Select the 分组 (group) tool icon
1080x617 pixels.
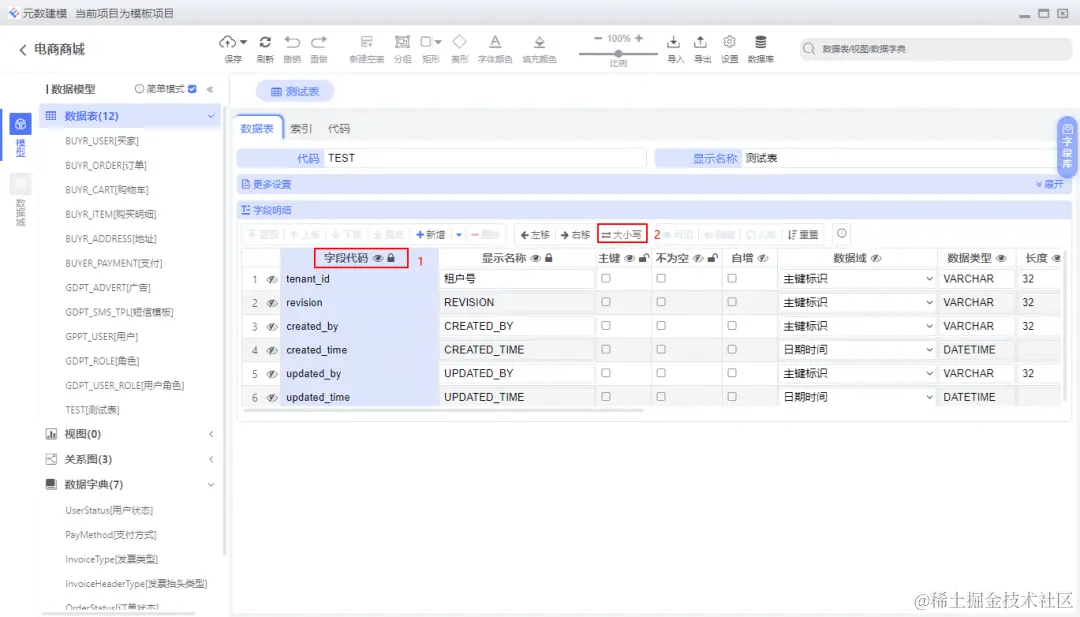(x=402, y=42)
